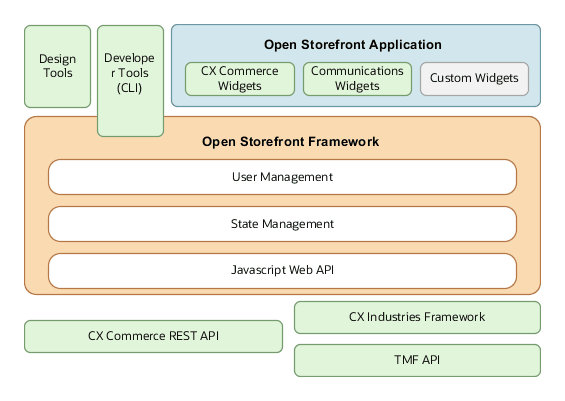Select the User Management bar
Screen dimensions: 565x401
[282, 177]
